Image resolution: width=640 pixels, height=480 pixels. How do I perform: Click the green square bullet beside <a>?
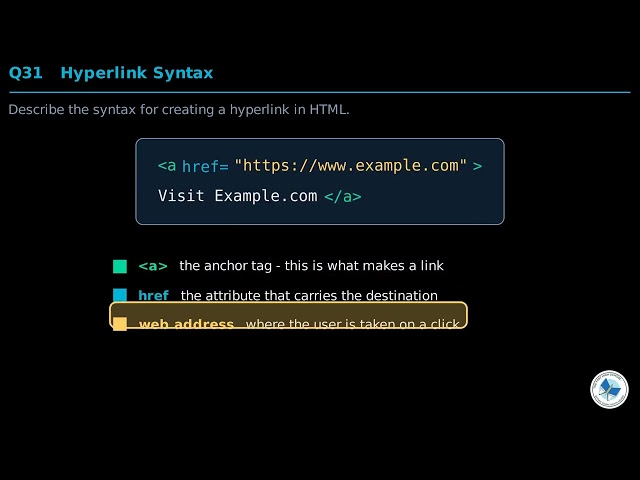click(120, 266)
